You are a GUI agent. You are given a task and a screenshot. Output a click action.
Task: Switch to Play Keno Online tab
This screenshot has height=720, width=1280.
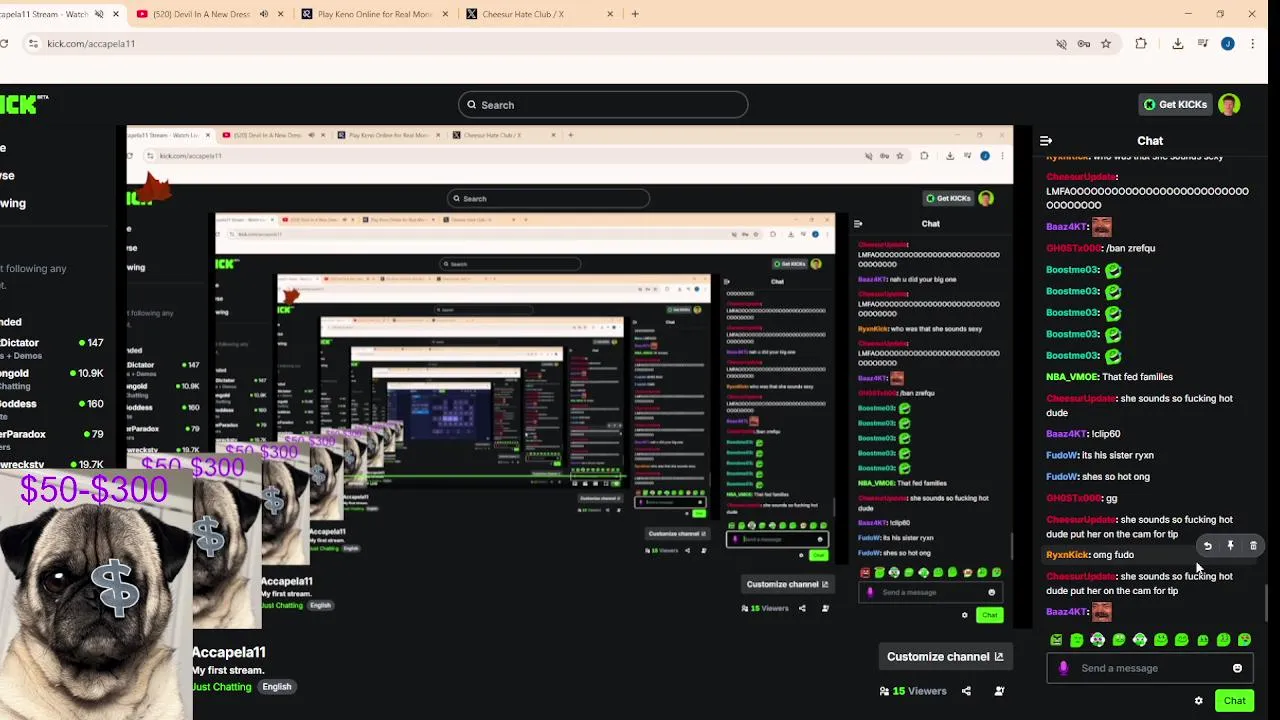click(374, 14)
